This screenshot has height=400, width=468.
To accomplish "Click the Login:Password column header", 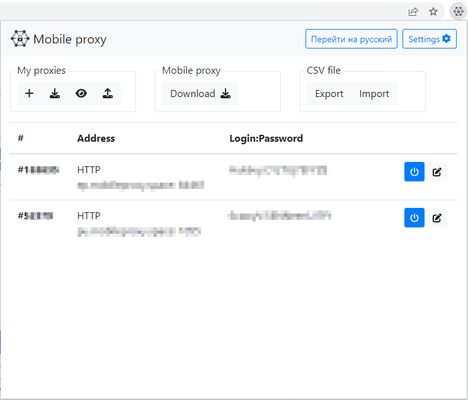I will click(x=266, y=138).
